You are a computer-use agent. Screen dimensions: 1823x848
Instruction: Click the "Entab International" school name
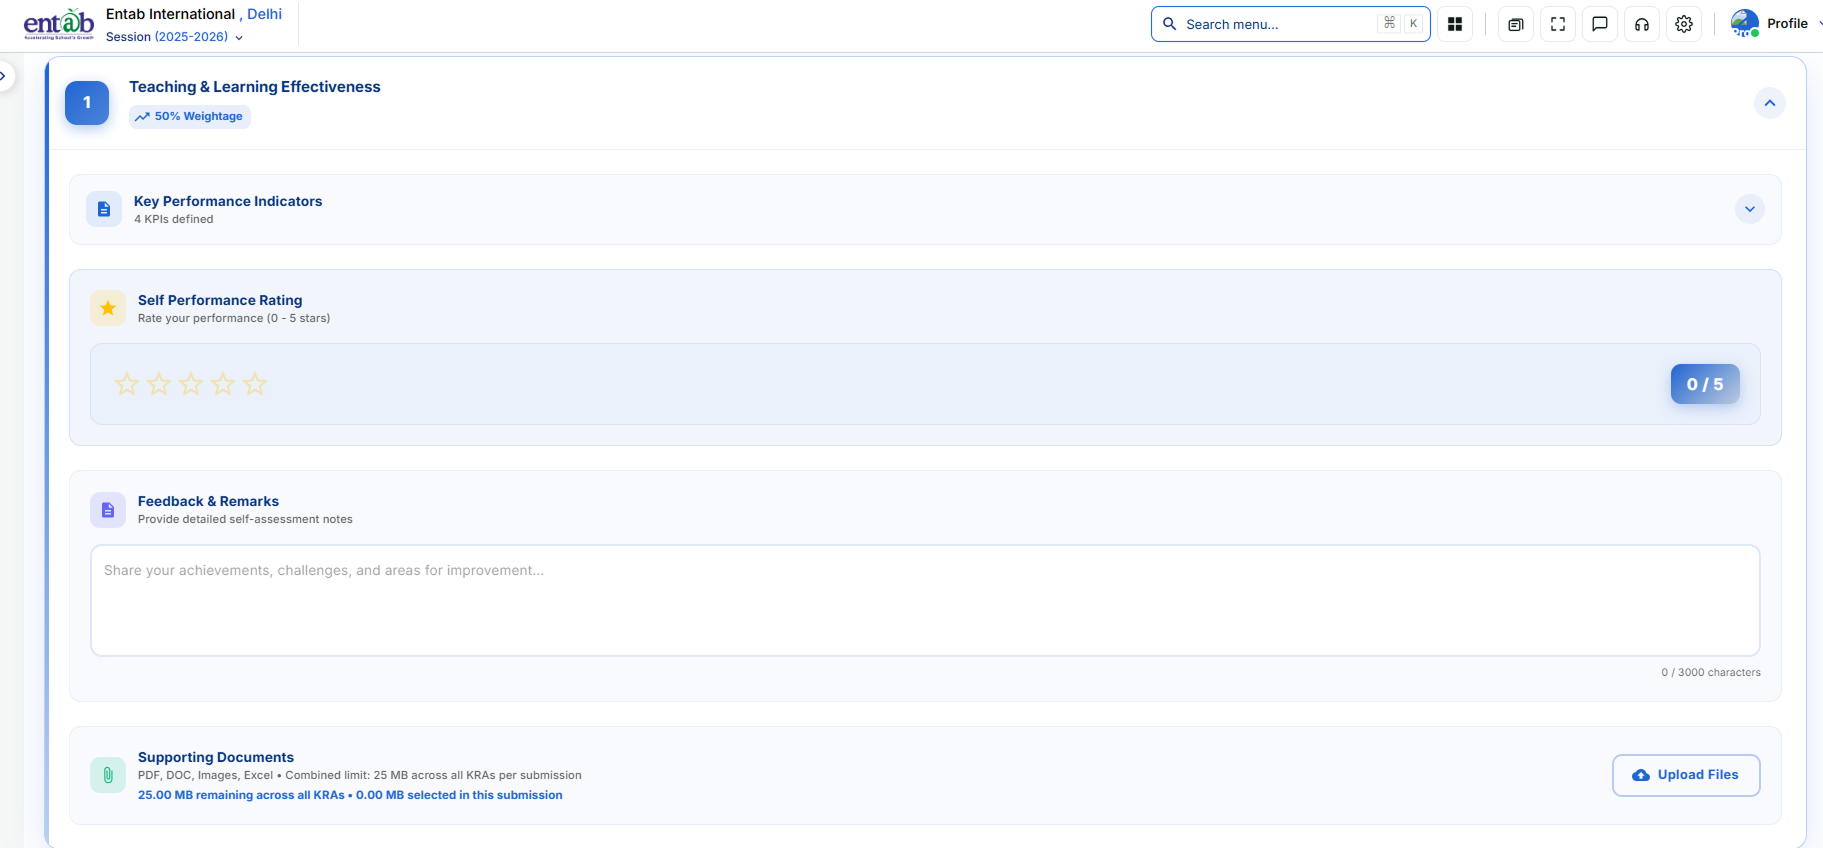[x=170, y=14]
